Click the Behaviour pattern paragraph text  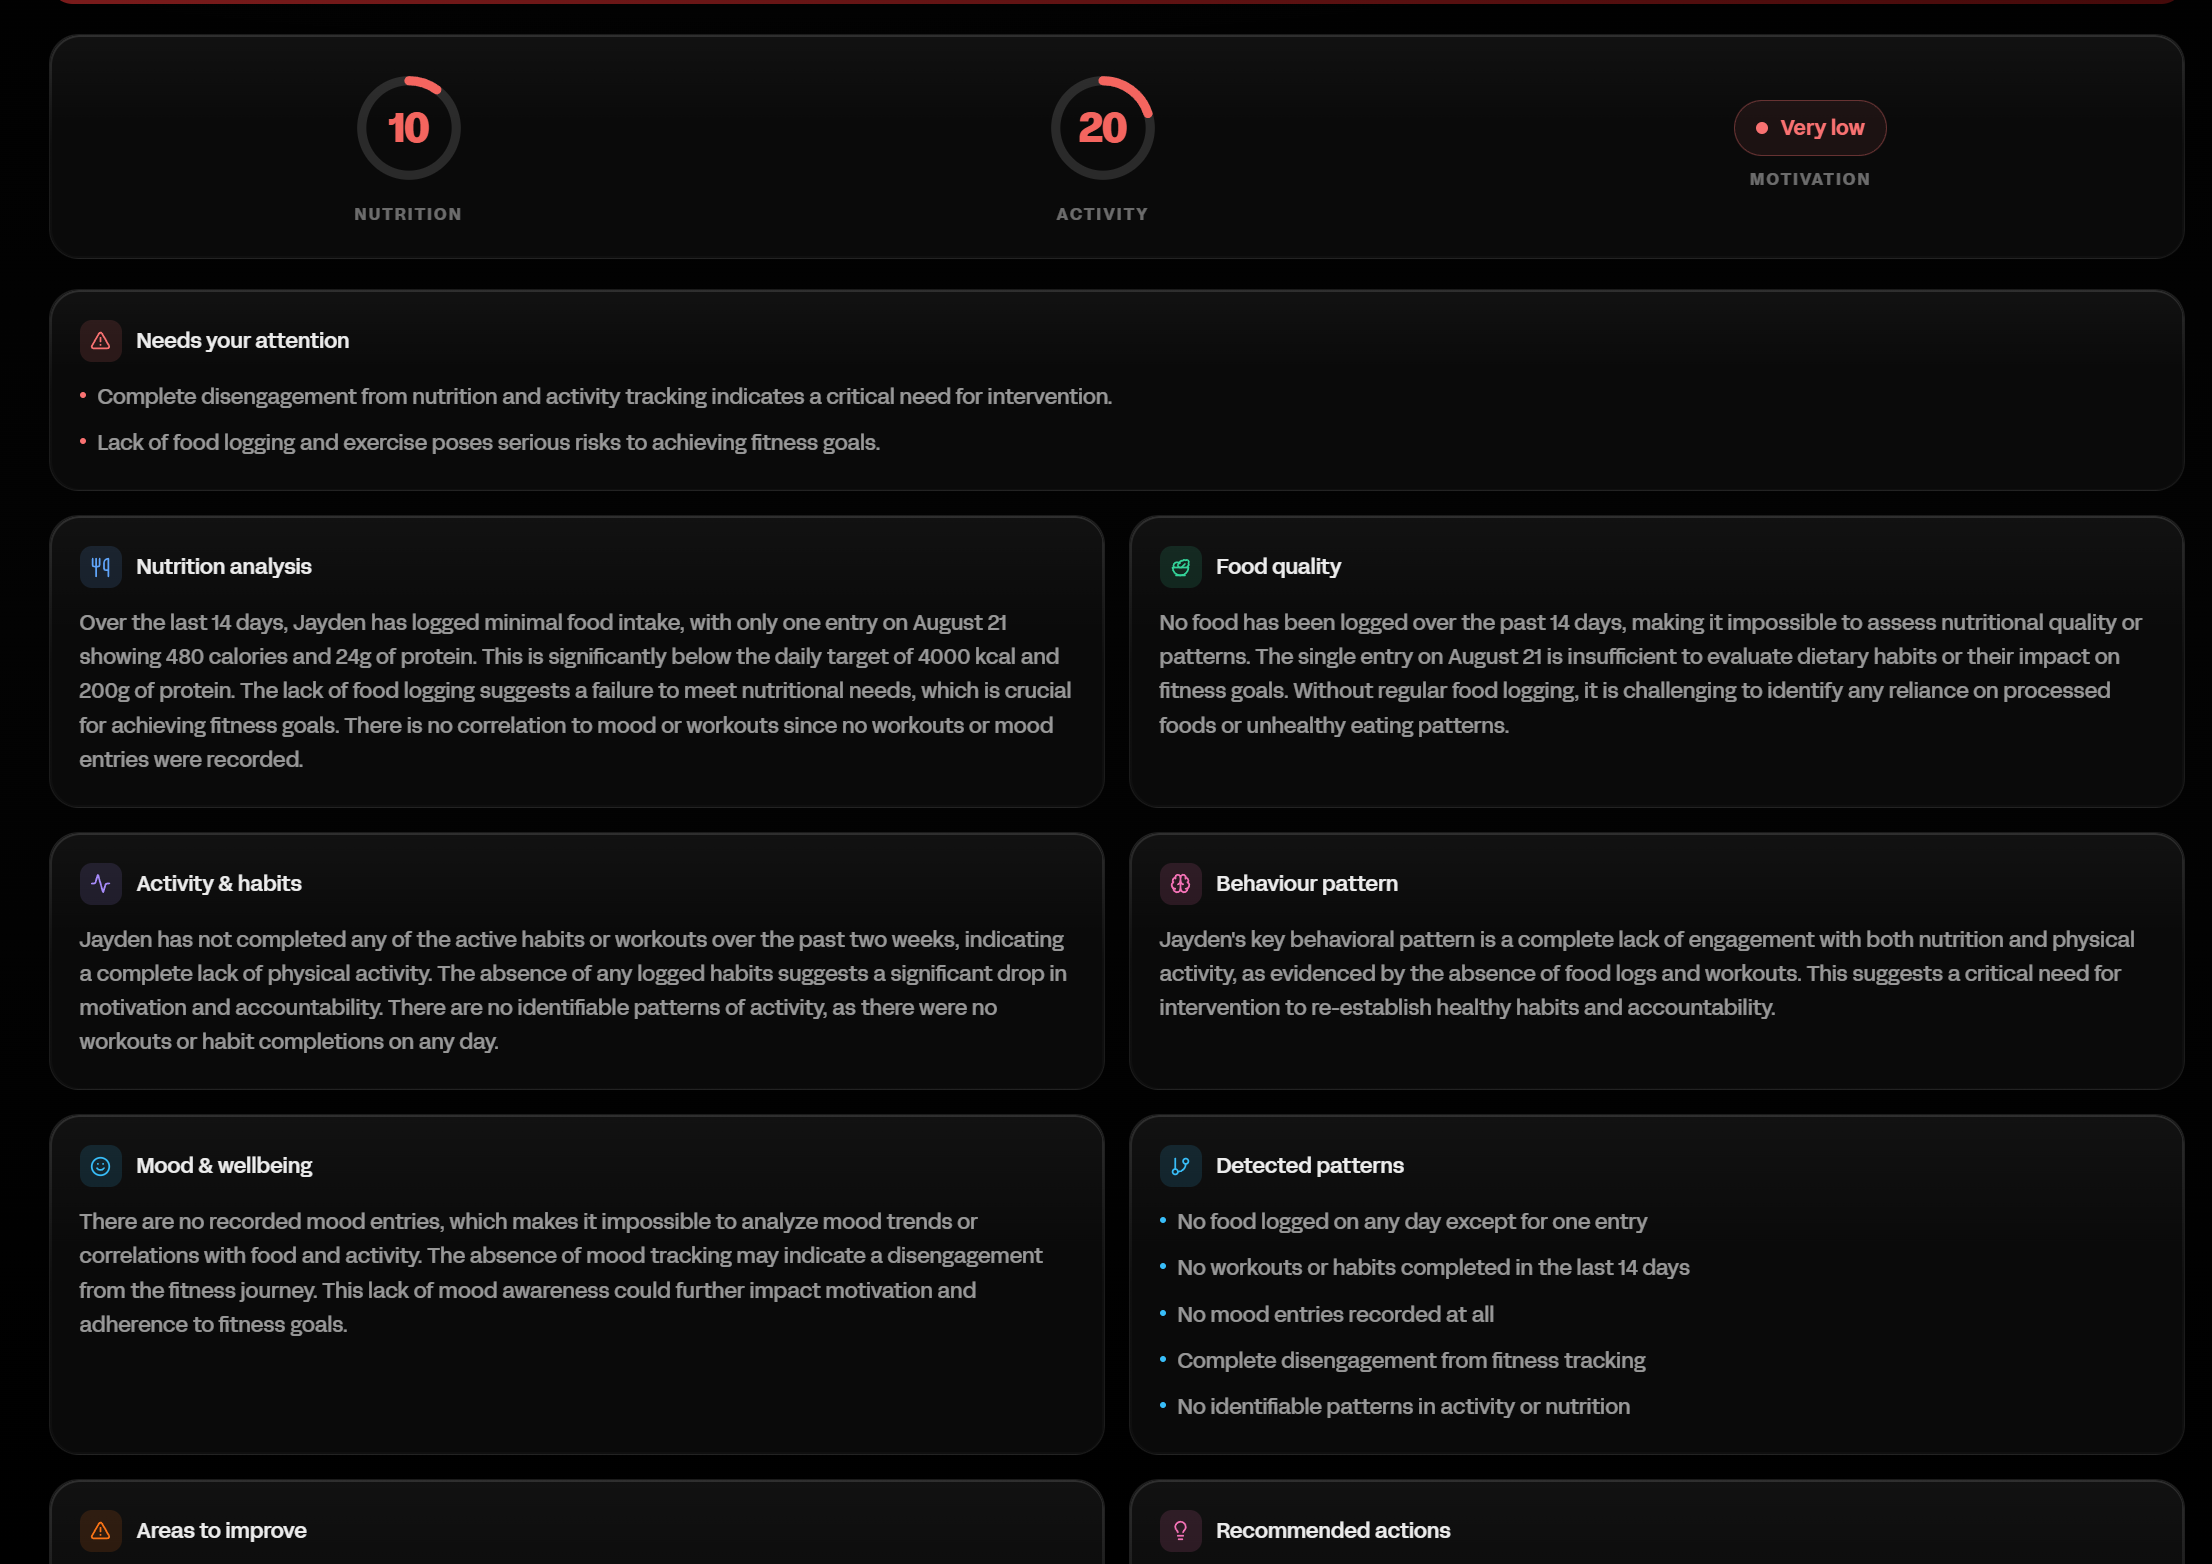click(x=1647, y=974)
